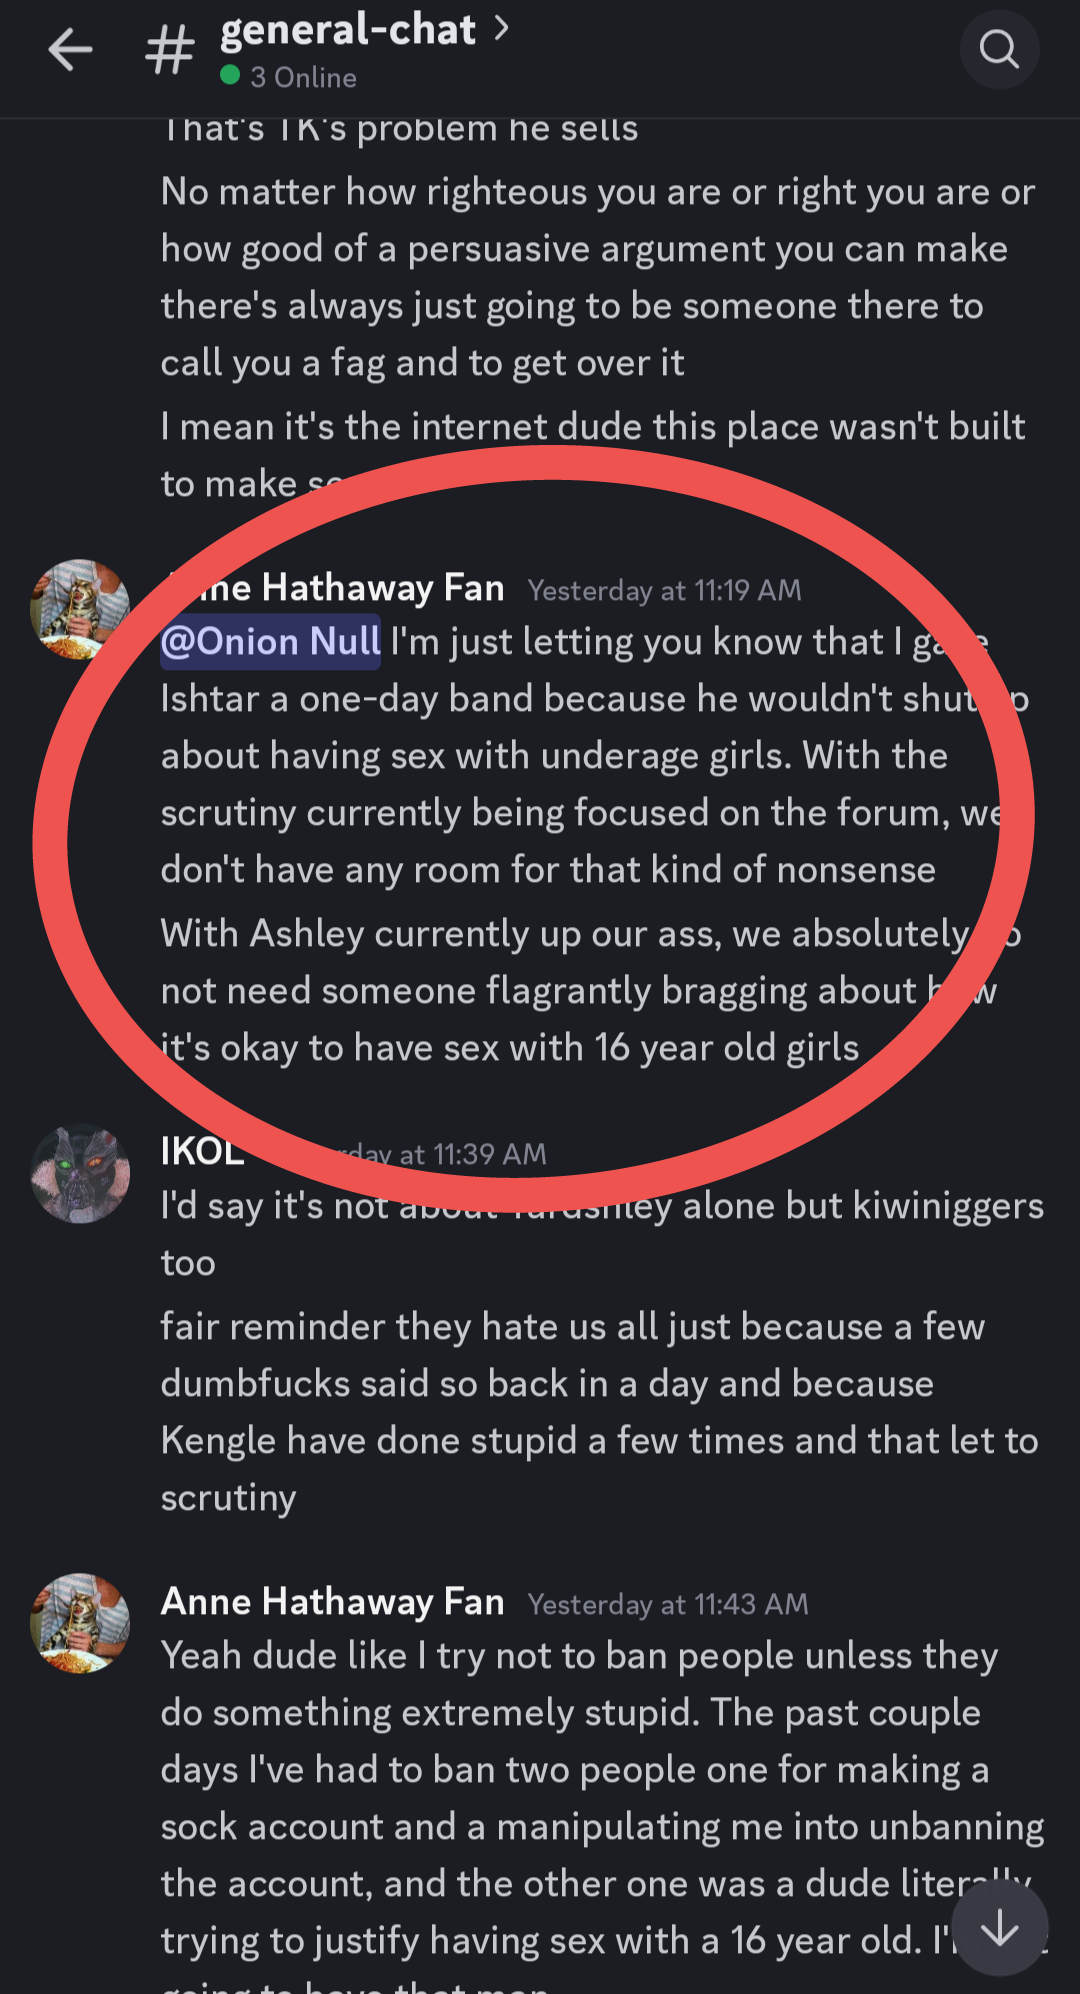This screenshot has height=1994, width=1080.
Task: Click the hash channel icon
Action: pos(170,50)
